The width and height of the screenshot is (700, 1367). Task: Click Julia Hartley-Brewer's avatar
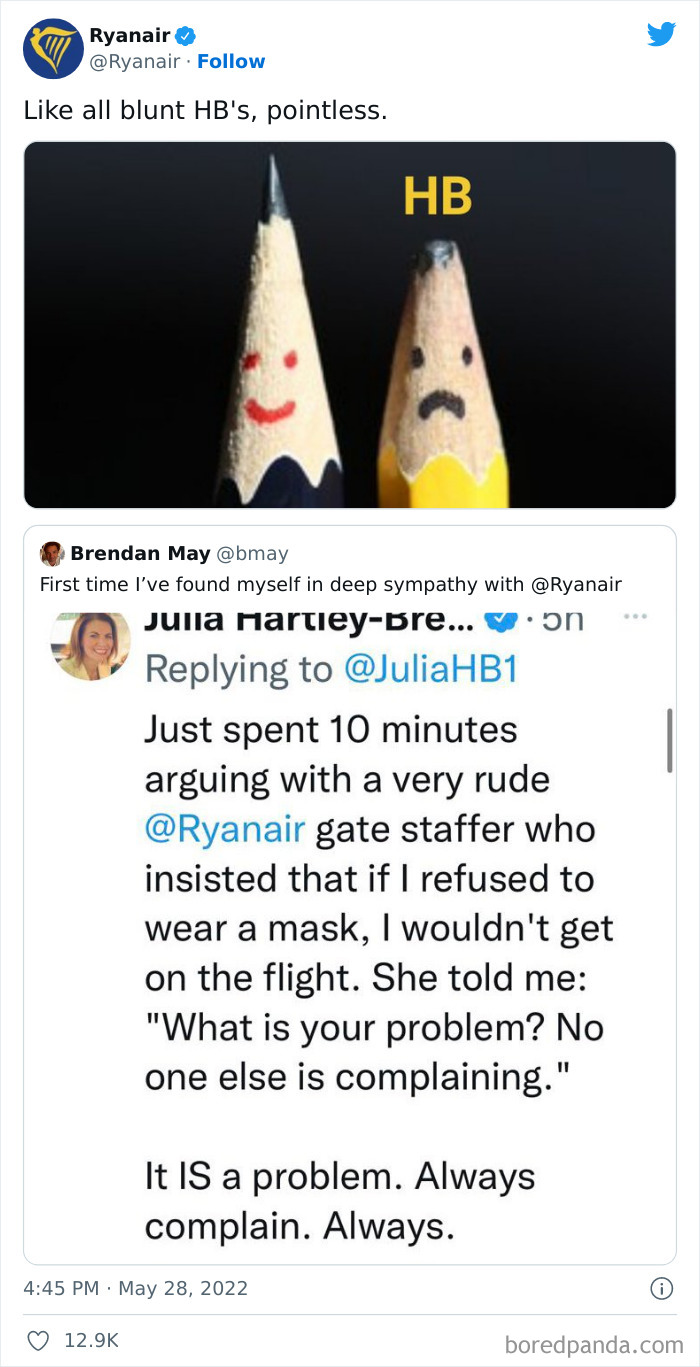[90, 646]
